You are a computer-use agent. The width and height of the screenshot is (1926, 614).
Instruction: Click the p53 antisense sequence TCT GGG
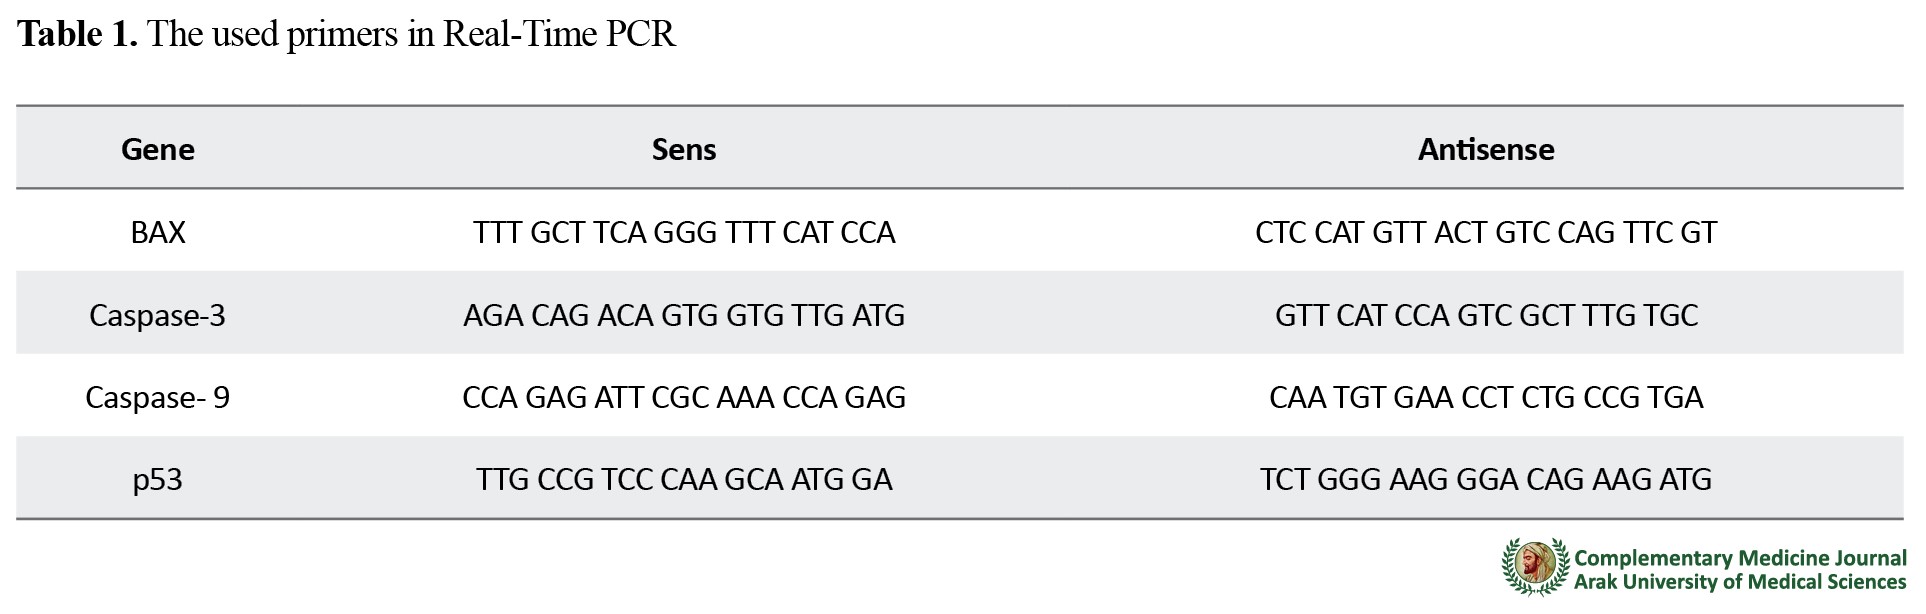[x=1486, y=480]
